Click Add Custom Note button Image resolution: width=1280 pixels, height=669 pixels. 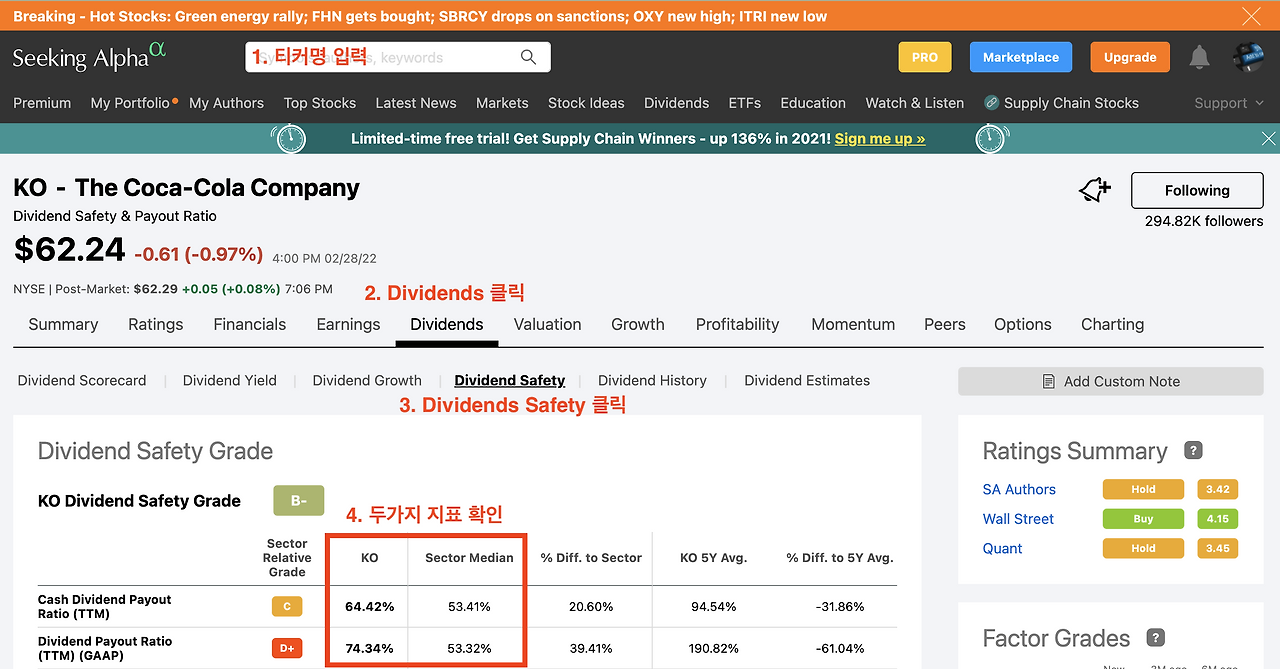(1110, 381)
